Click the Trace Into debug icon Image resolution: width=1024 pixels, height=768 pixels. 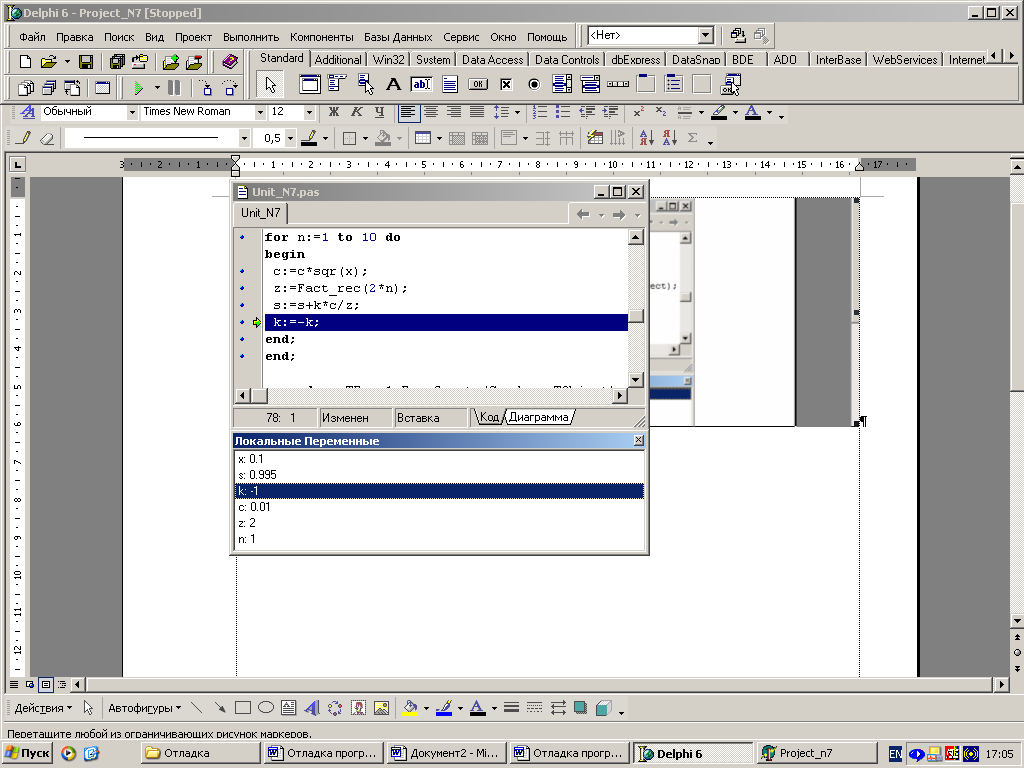(206, 88)
